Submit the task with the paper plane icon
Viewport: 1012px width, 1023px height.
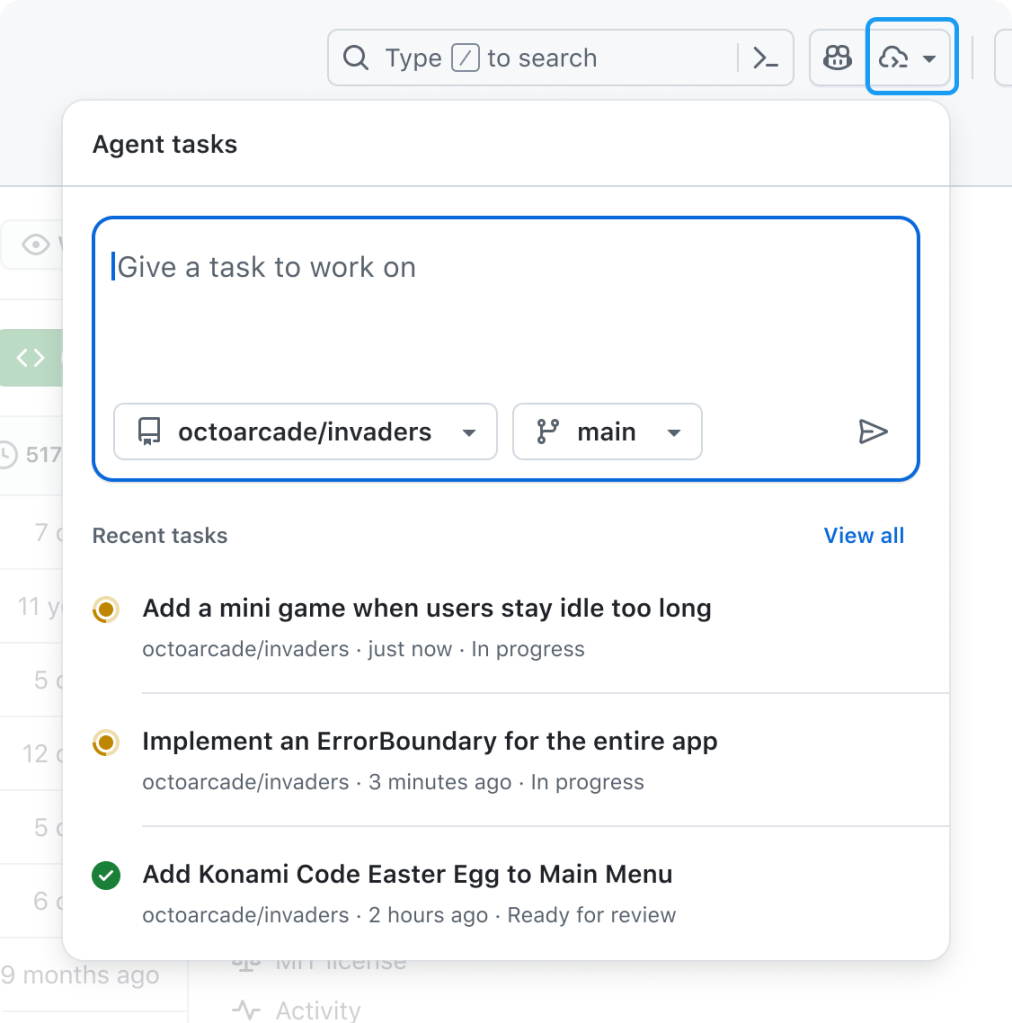(874, 432)
